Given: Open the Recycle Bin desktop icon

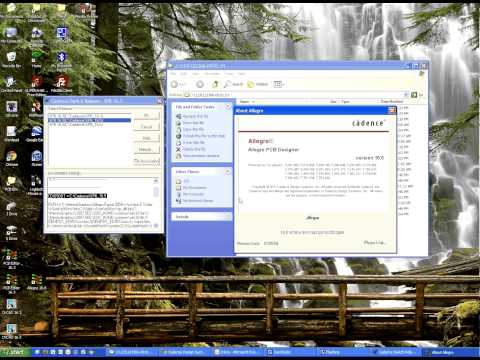Looking at the screenshot, I should 11,59.
